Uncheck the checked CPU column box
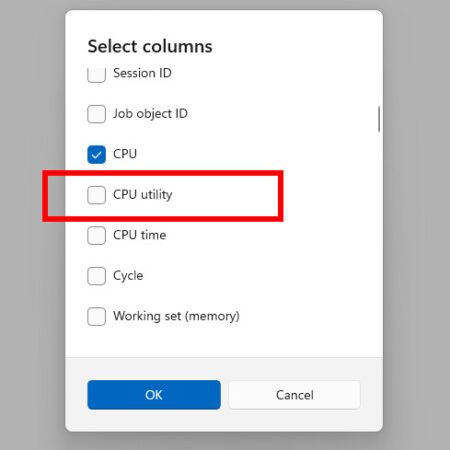This screenshot has height=450, width=450. 96,154
